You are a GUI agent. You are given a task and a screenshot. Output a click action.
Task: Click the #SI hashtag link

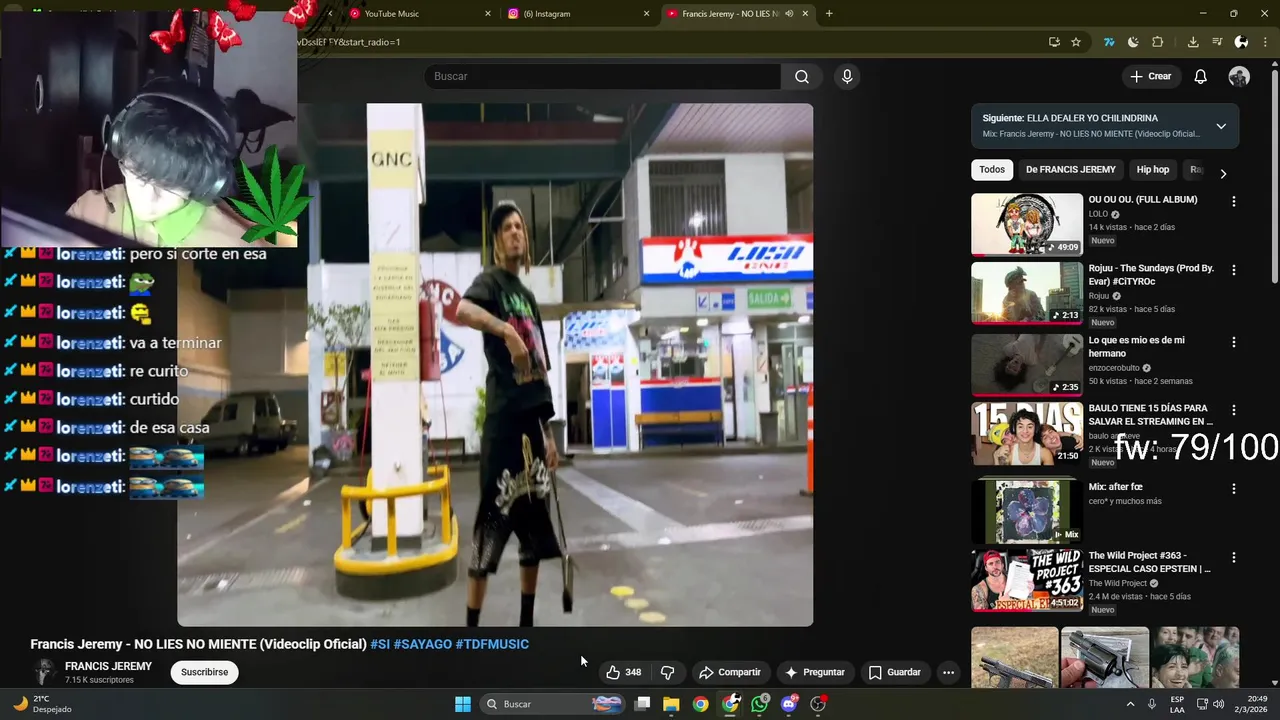coord(380,644)
